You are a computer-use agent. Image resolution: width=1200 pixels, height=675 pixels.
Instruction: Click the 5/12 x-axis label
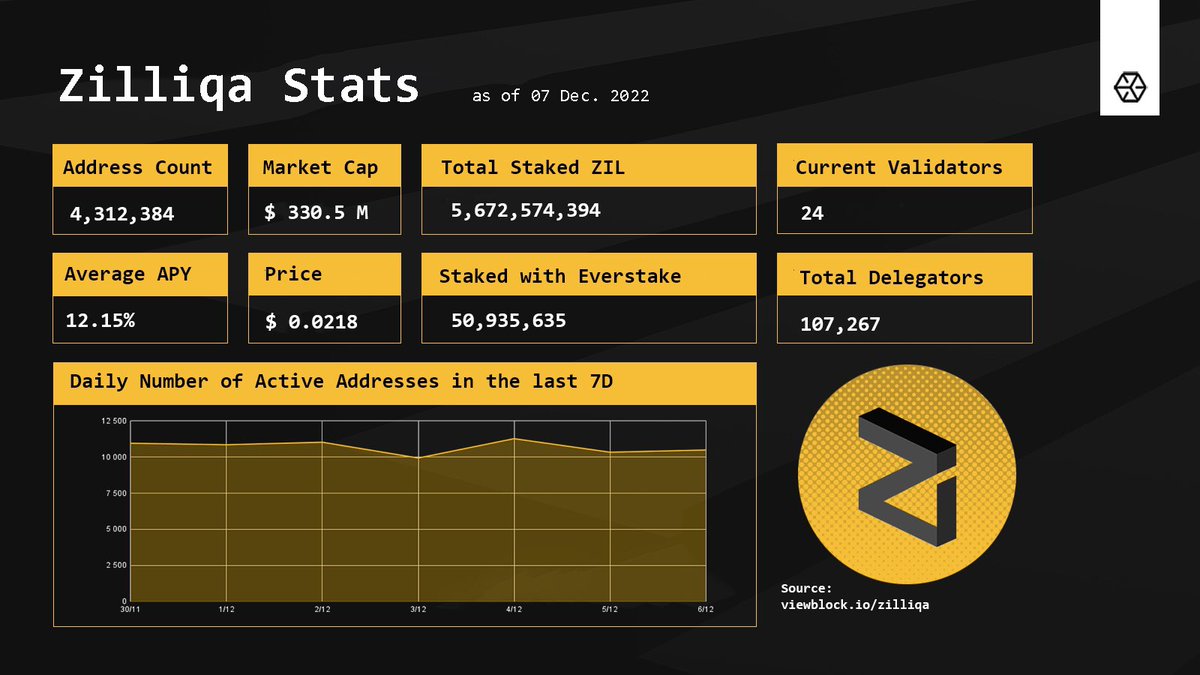(x=610, y=610)
